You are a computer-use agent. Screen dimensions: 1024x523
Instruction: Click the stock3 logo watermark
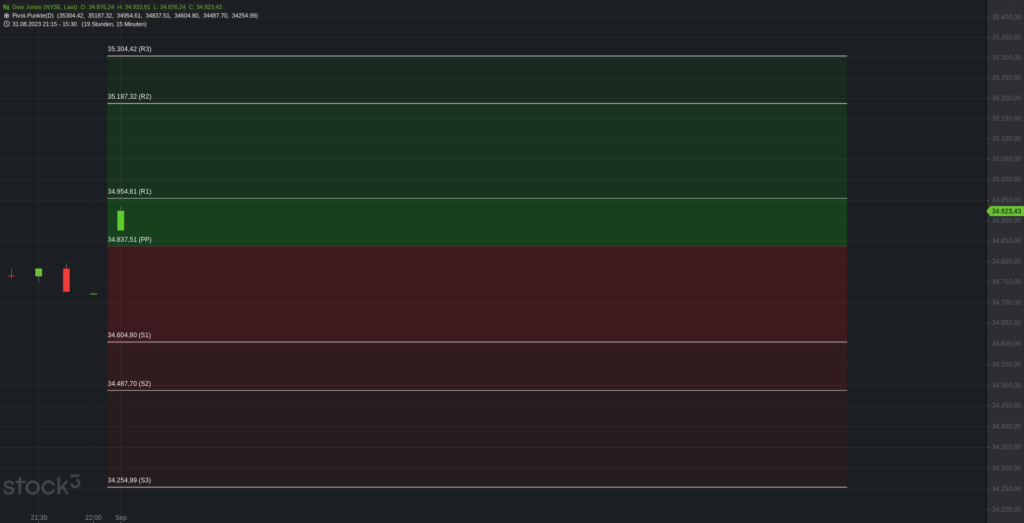pyautogui.click(x=42, y=485)
